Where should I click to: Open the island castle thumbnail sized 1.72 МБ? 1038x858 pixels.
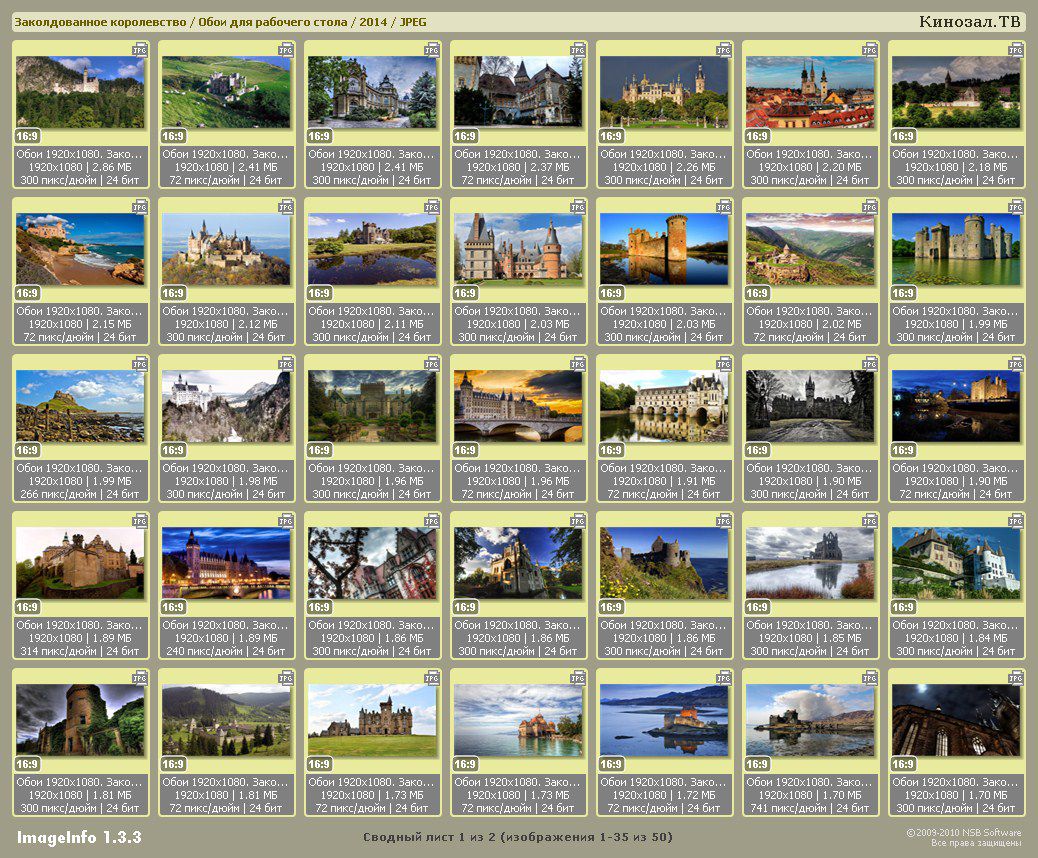pyautogui.click(x=664, y=720)
